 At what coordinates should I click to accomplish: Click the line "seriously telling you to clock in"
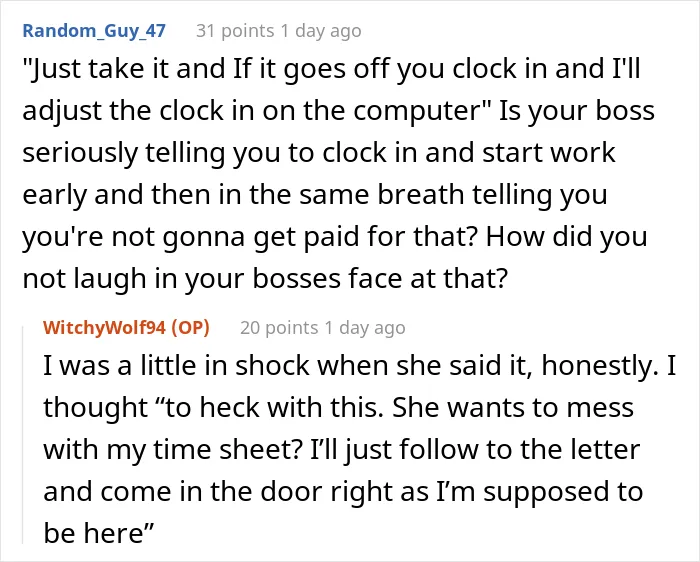319,153
